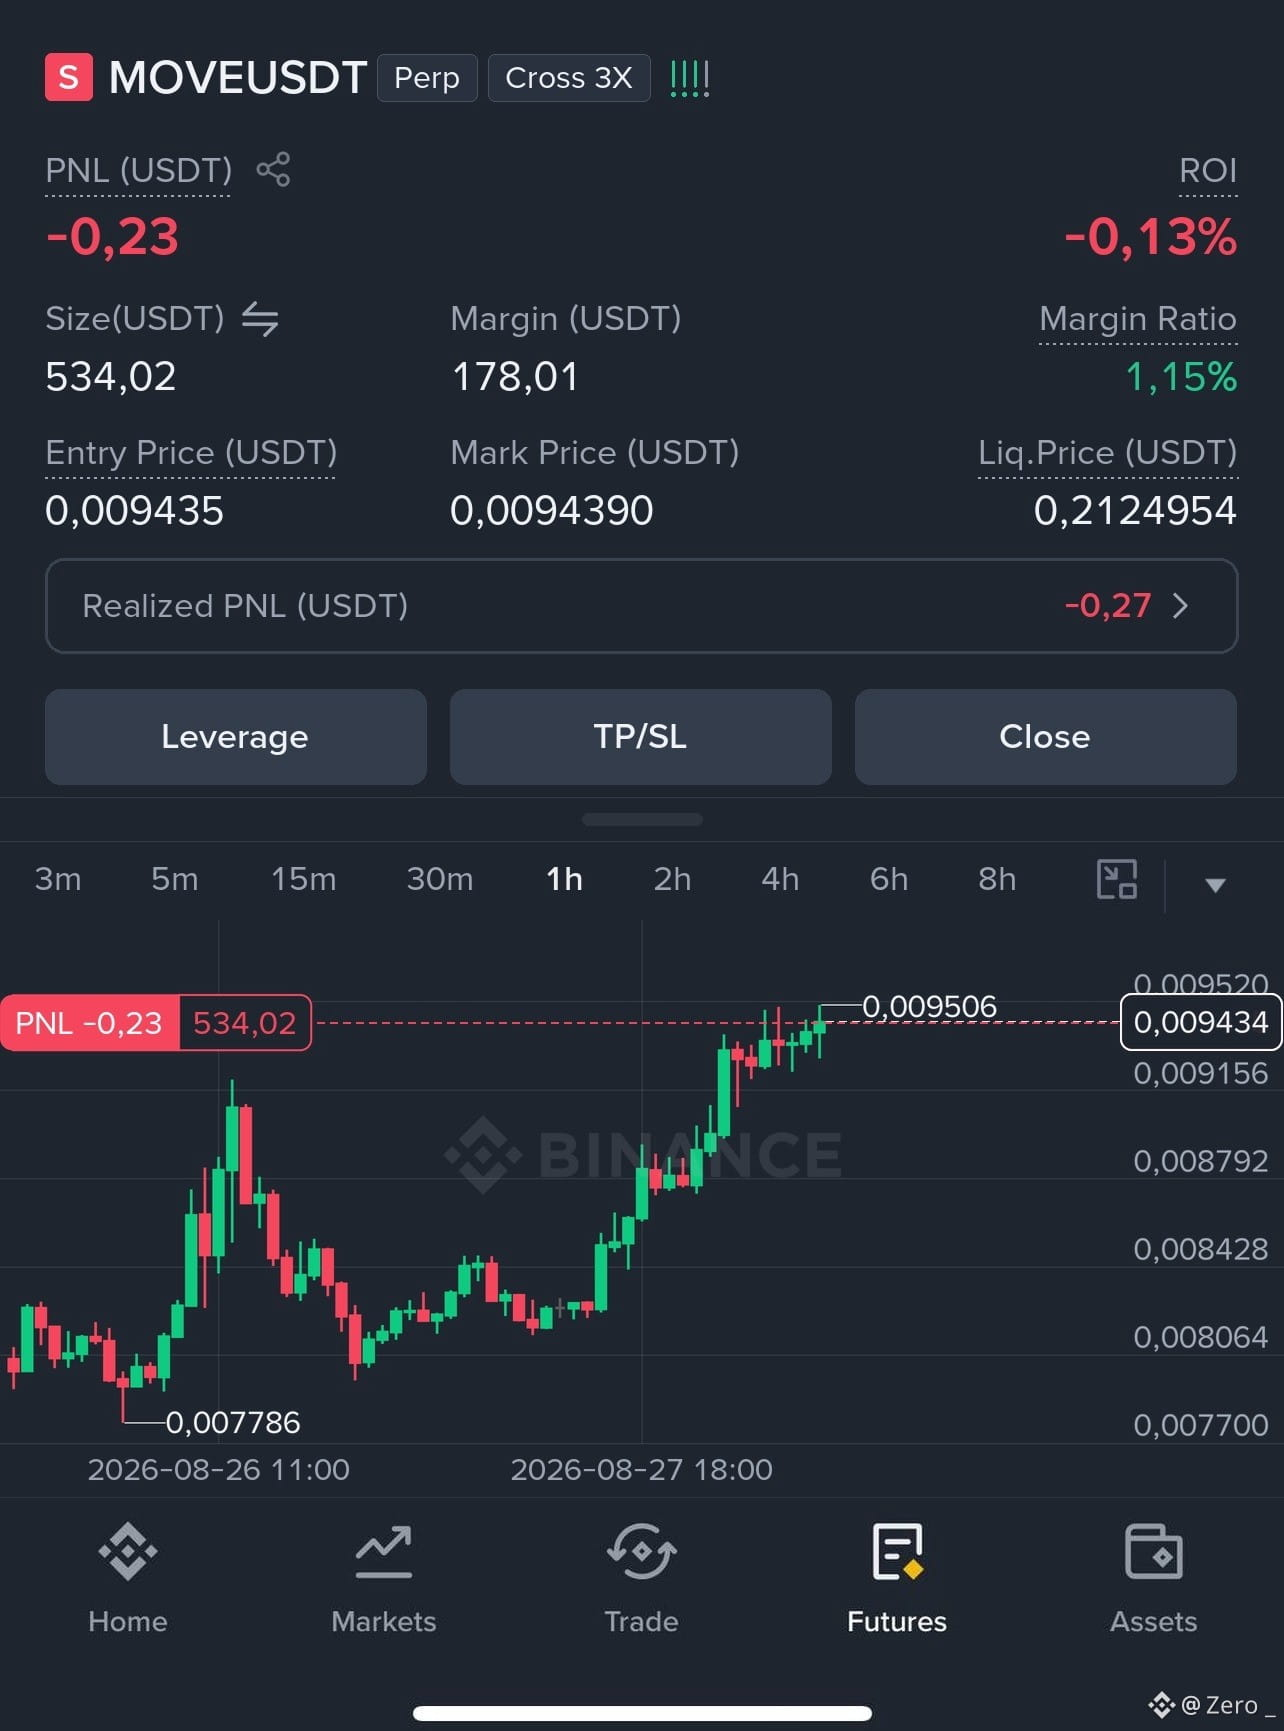Toggle size unit swap arrows beside Size(USDT)
Image resolution: width=1284 pixels, height=1731 pixels.
pos(260,319)
